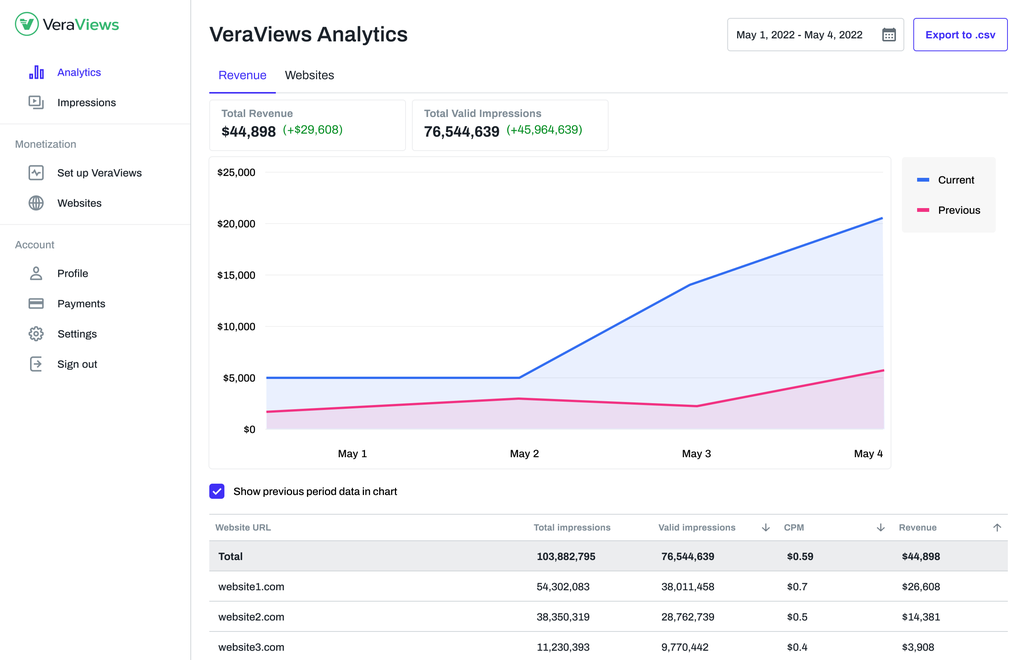
Task: Click the Websites globe icon
Action: tap(36, 203)
